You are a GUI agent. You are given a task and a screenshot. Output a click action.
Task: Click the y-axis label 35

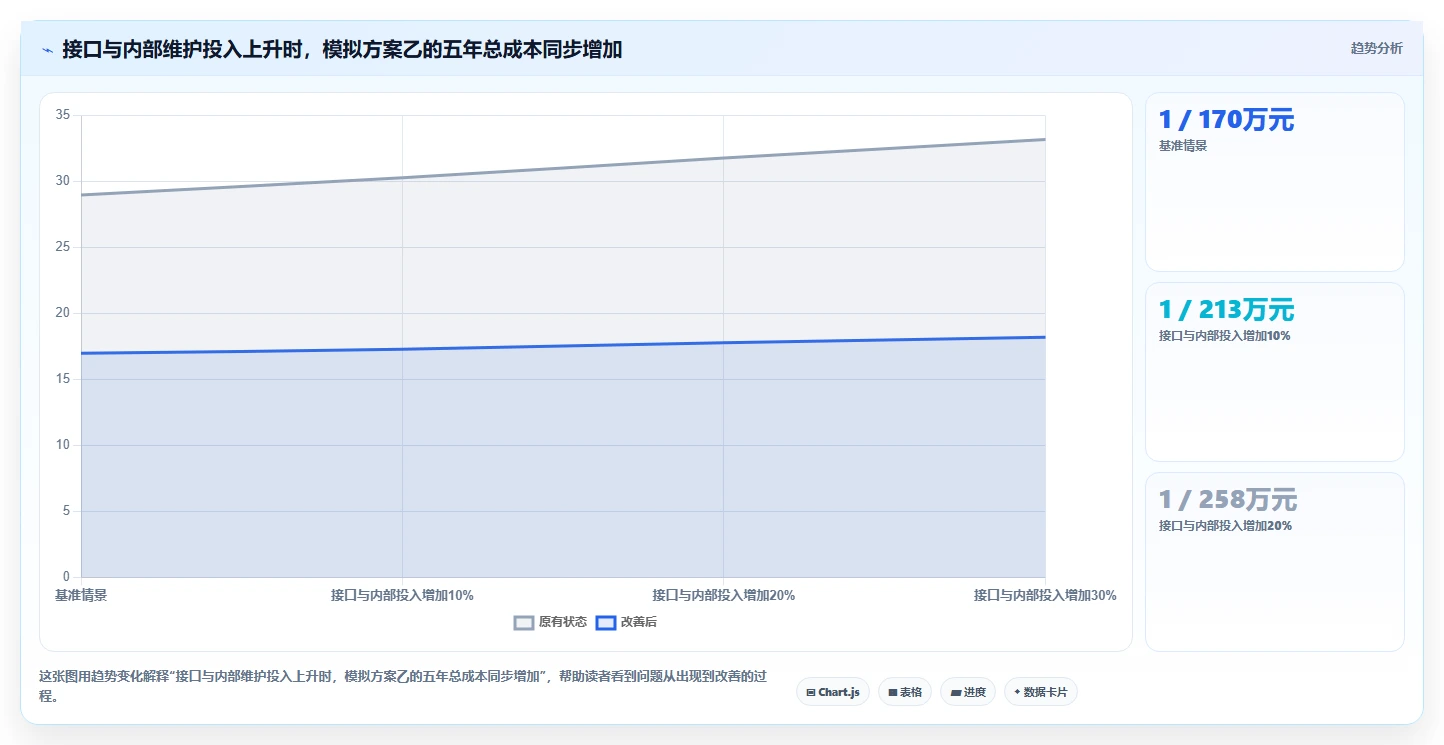(x=63, y=115)
